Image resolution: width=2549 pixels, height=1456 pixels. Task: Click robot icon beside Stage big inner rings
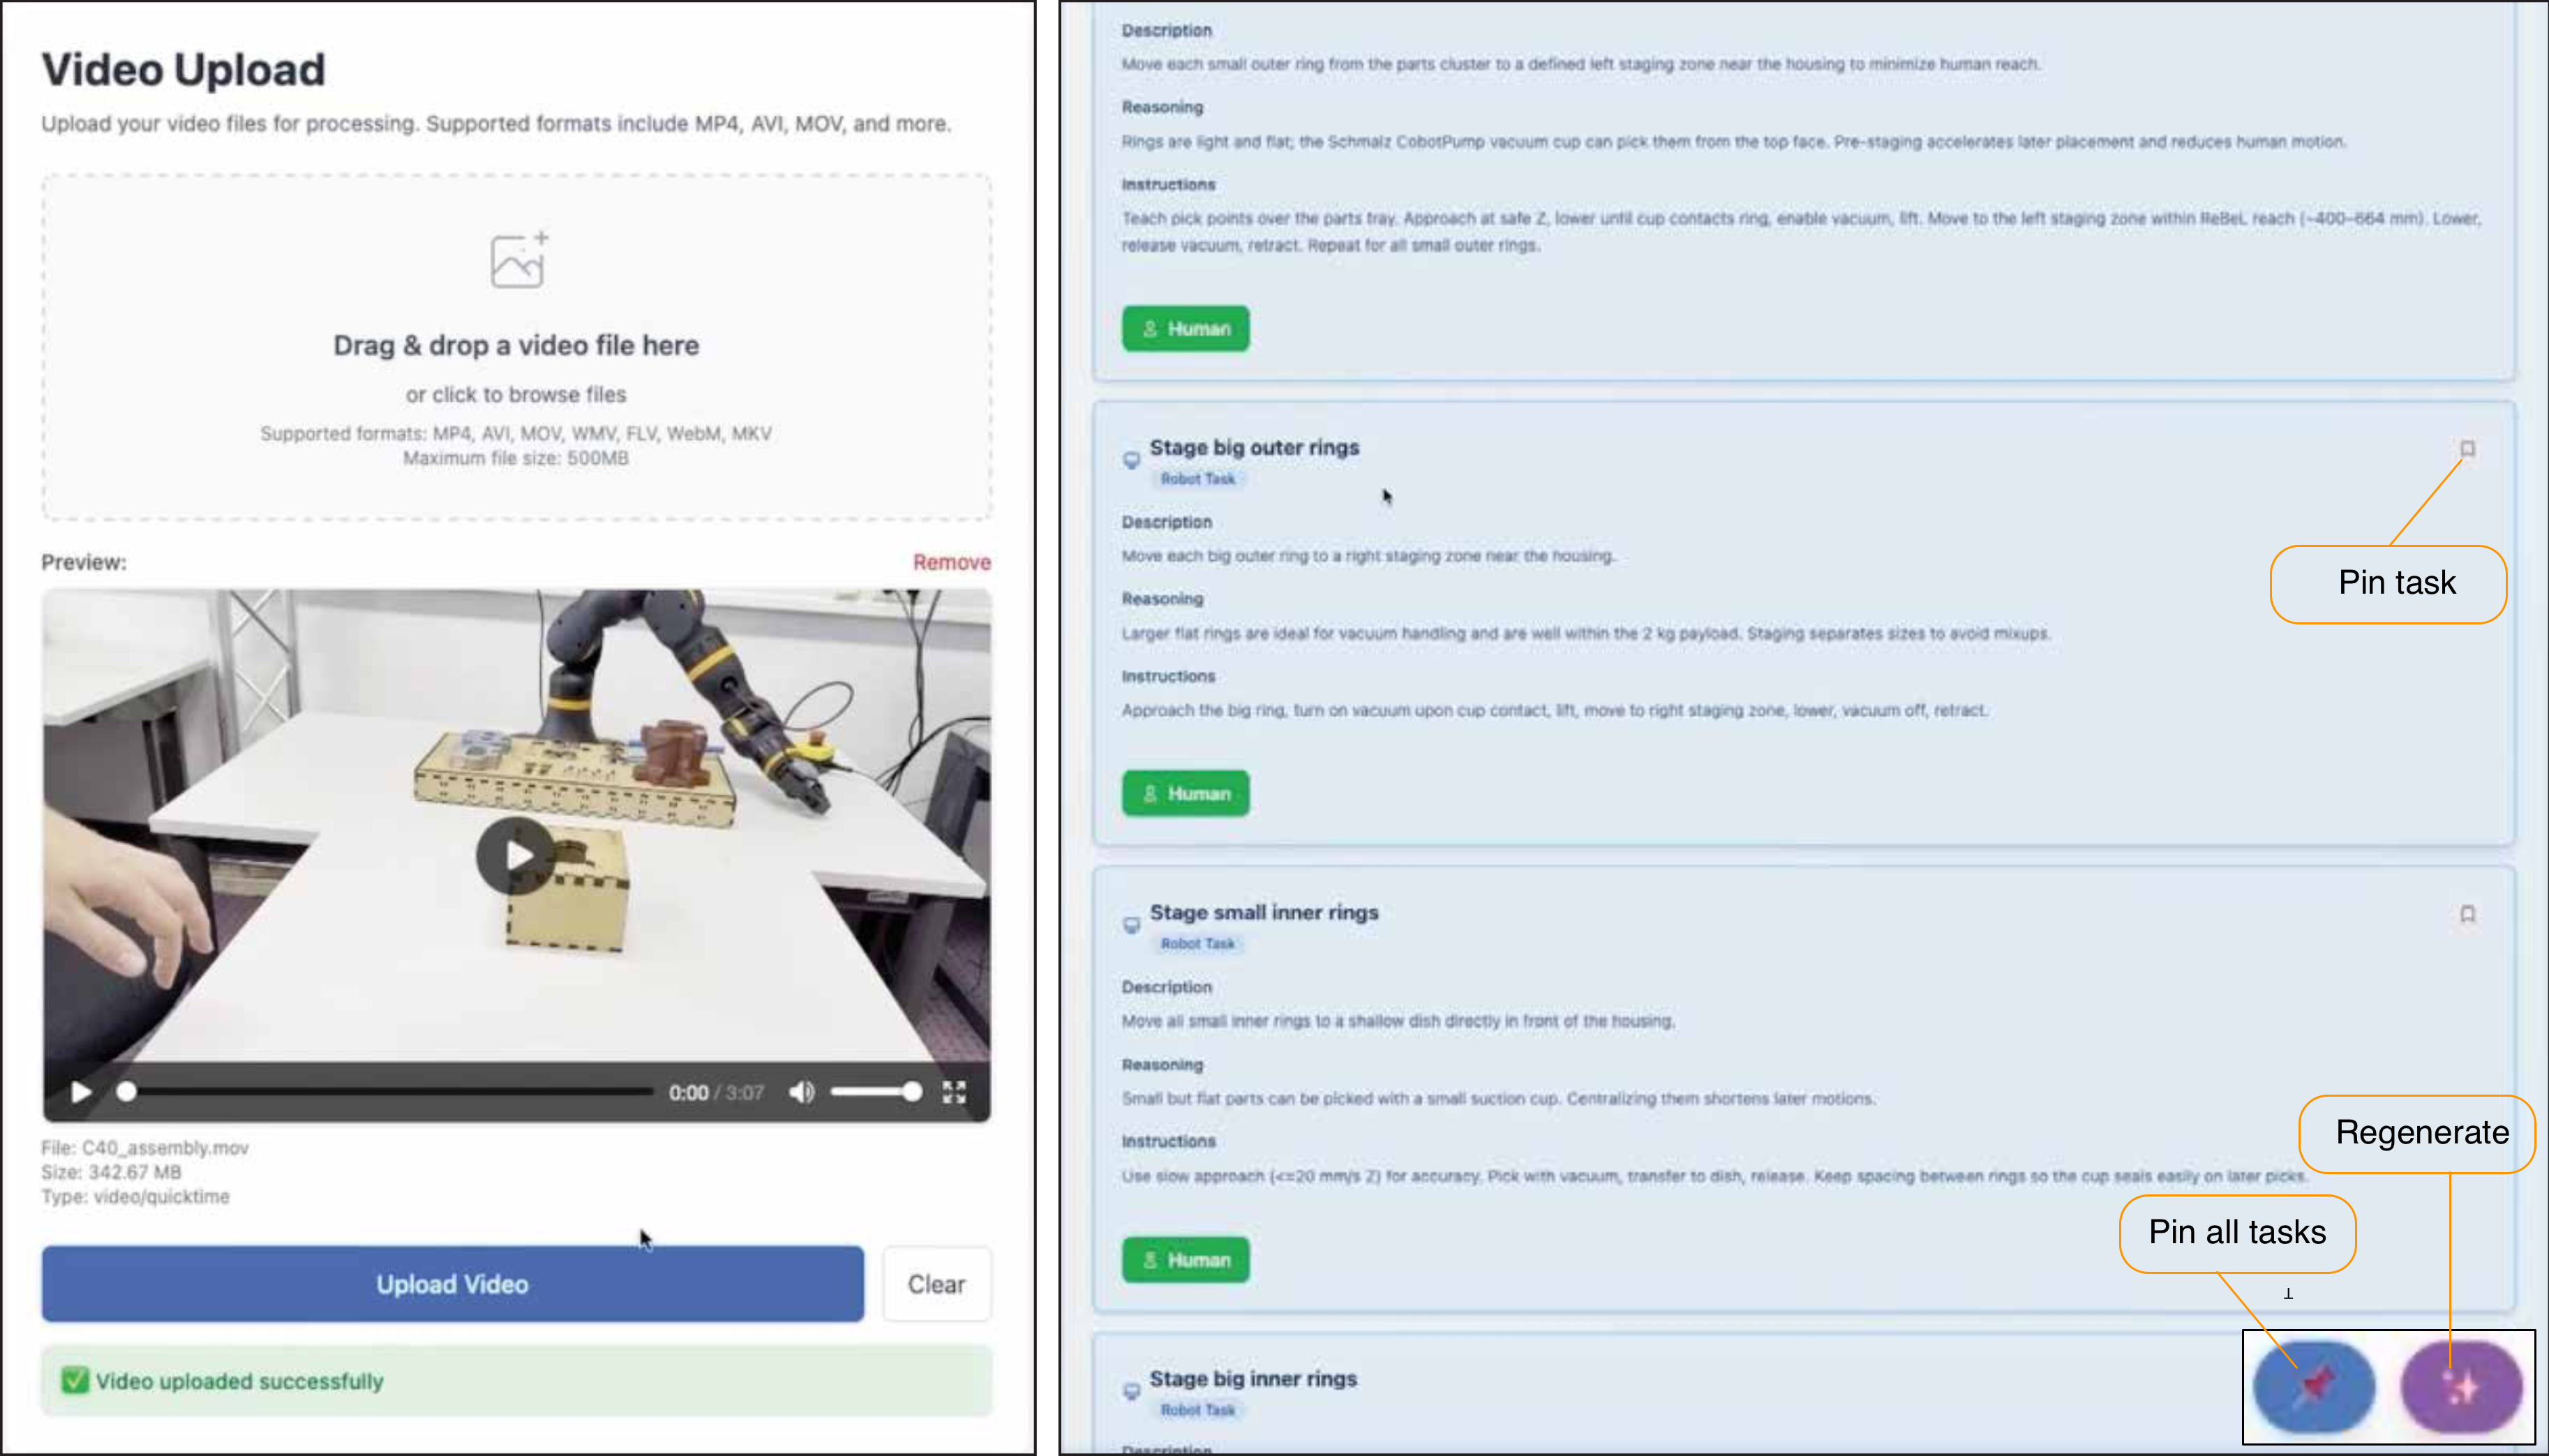tap(1131, 1391)
